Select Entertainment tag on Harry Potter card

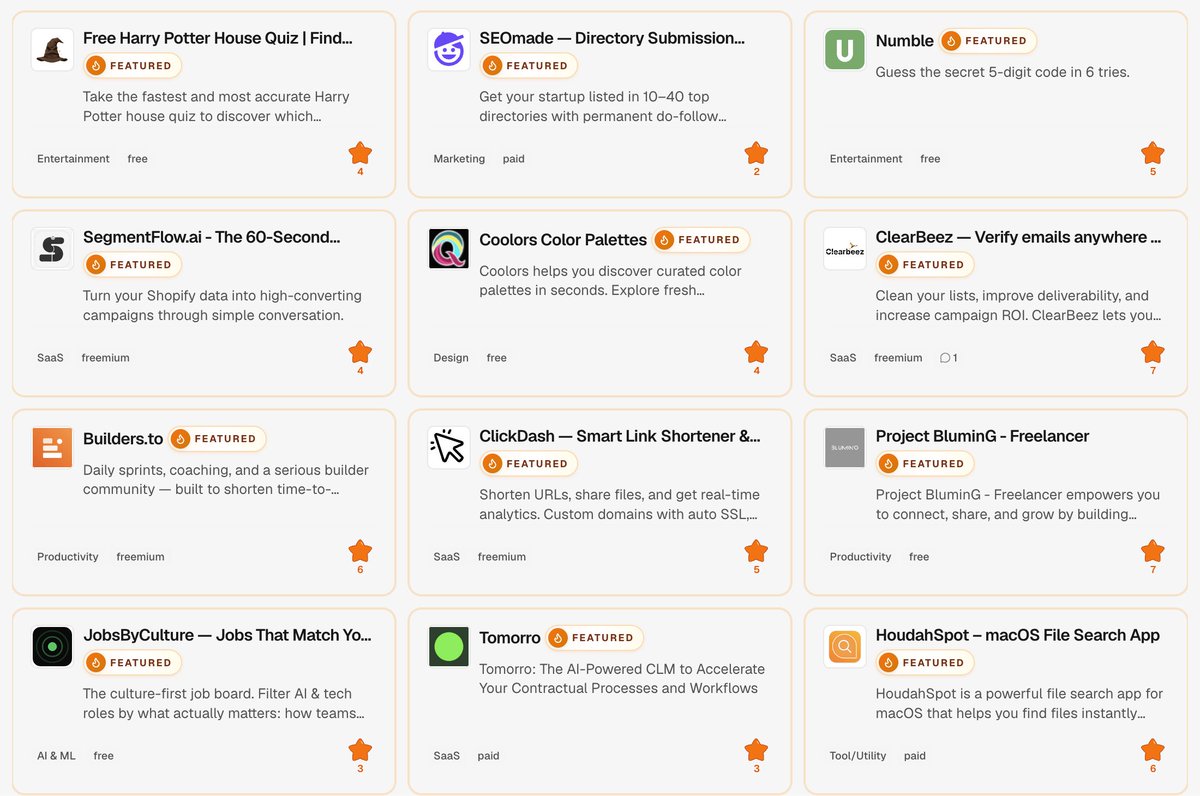pyautogui.click(x=73, y=159)
